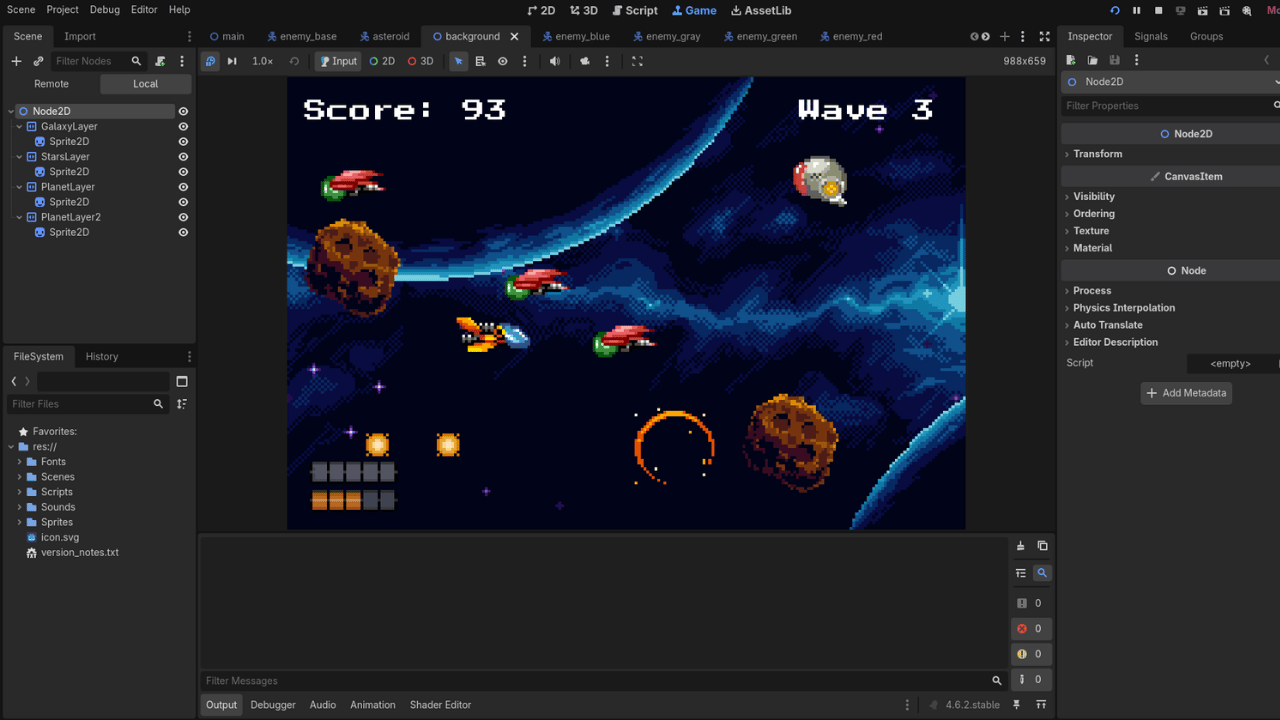Screen dimensions: 1280x720
Task: Click the Add Metadata button
Action: [x=1186, y=393]
